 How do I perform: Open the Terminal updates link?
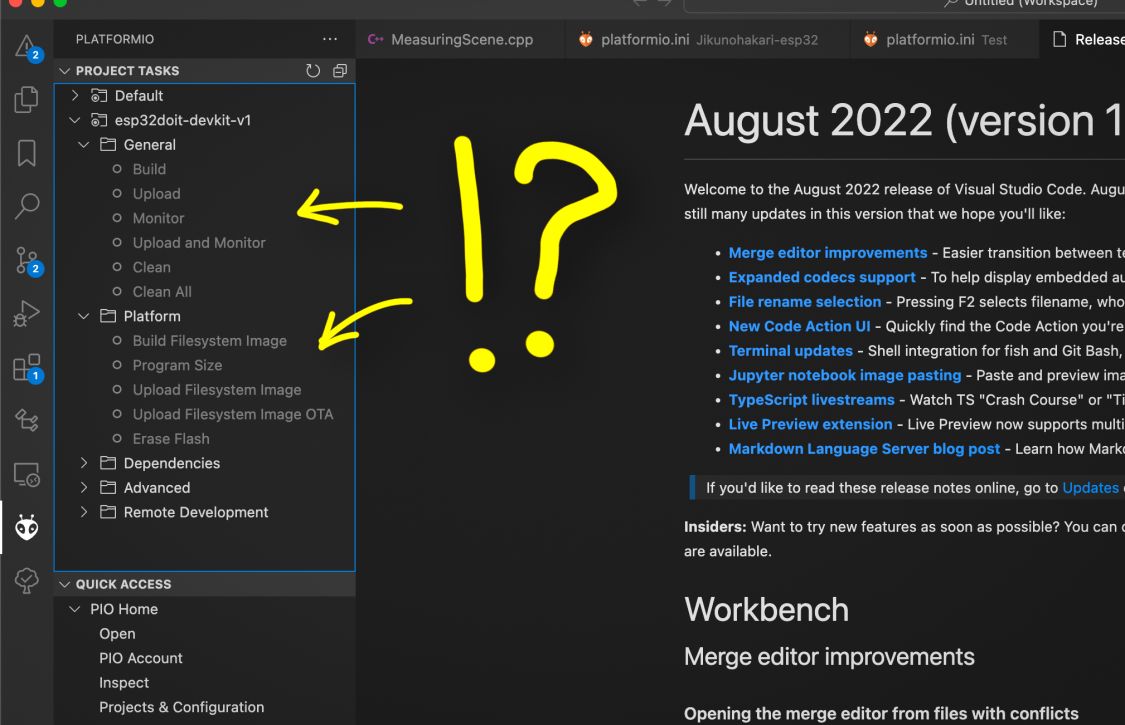click(x=791, y=350)
